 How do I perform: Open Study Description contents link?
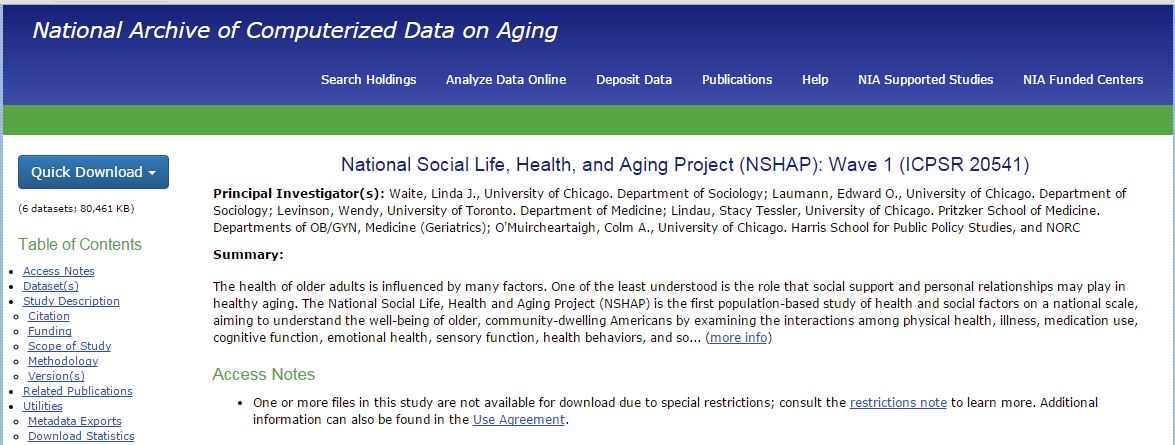tap(71, 301)
